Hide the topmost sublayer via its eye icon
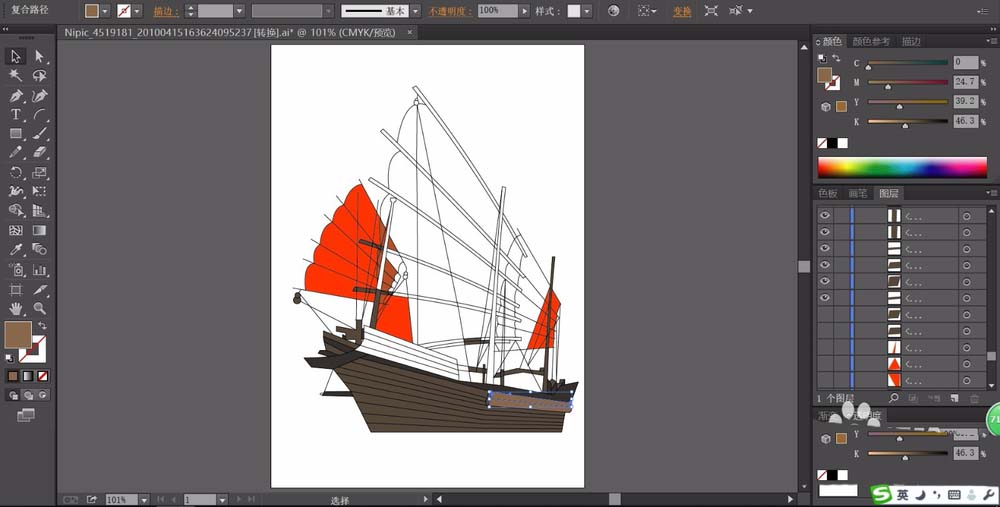The height and width of the screenshot is (507, 1000). pos(825,216)
